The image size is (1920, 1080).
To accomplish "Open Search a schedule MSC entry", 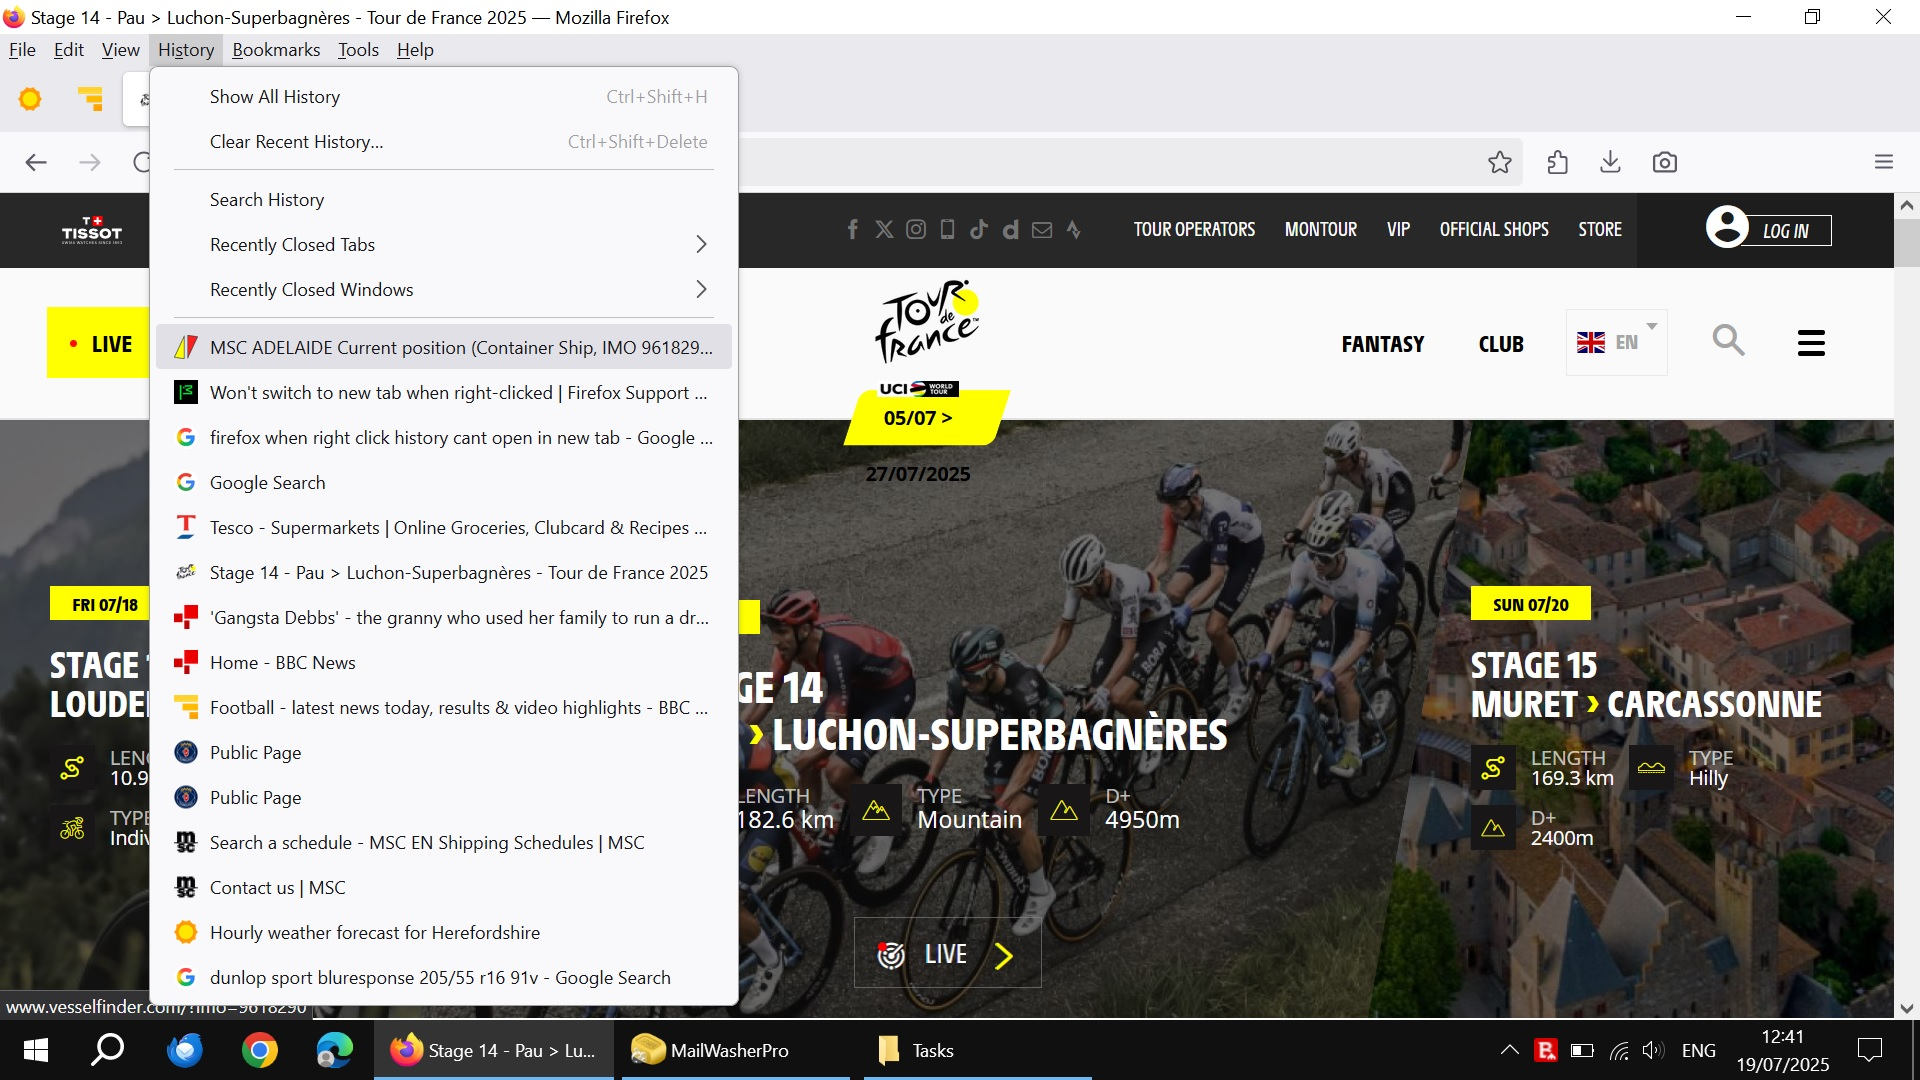I will [x=444, y=843].
